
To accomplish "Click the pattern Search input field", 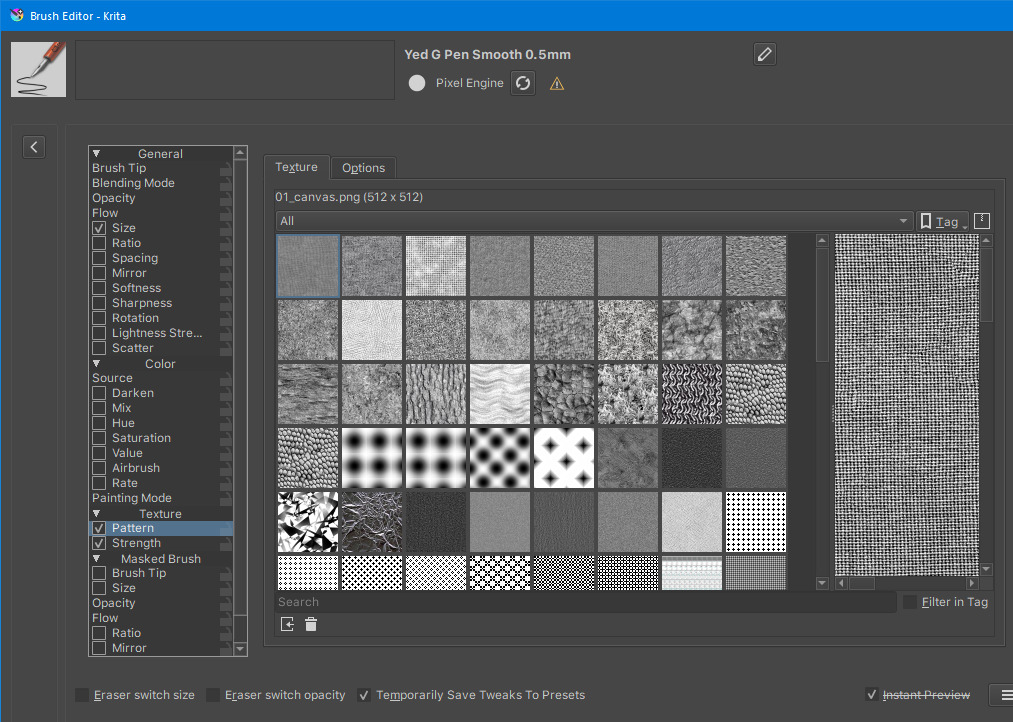I will pyautogui.click(x=585, y=602).
